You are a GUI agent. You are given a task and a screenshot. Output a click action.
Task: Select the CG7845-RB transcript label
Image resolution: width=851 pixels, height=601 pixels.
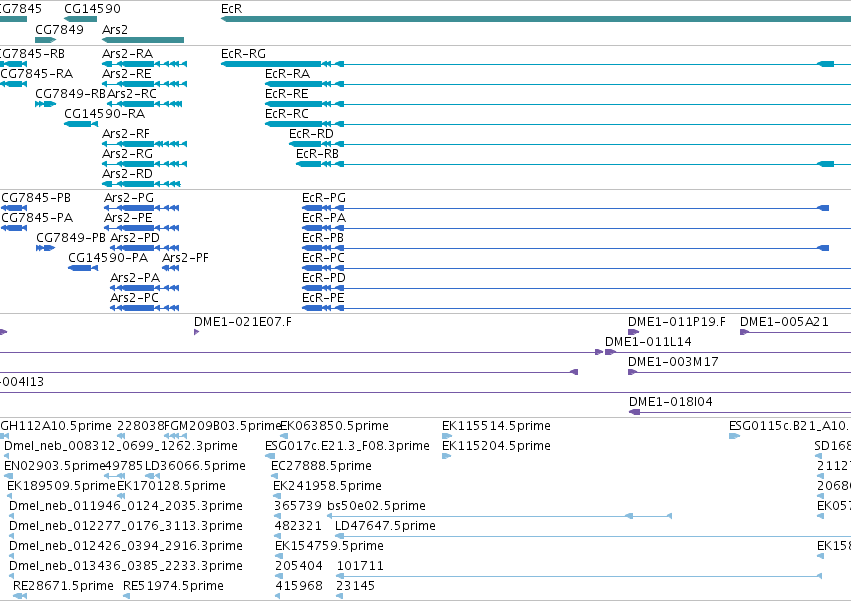[32, 54]
